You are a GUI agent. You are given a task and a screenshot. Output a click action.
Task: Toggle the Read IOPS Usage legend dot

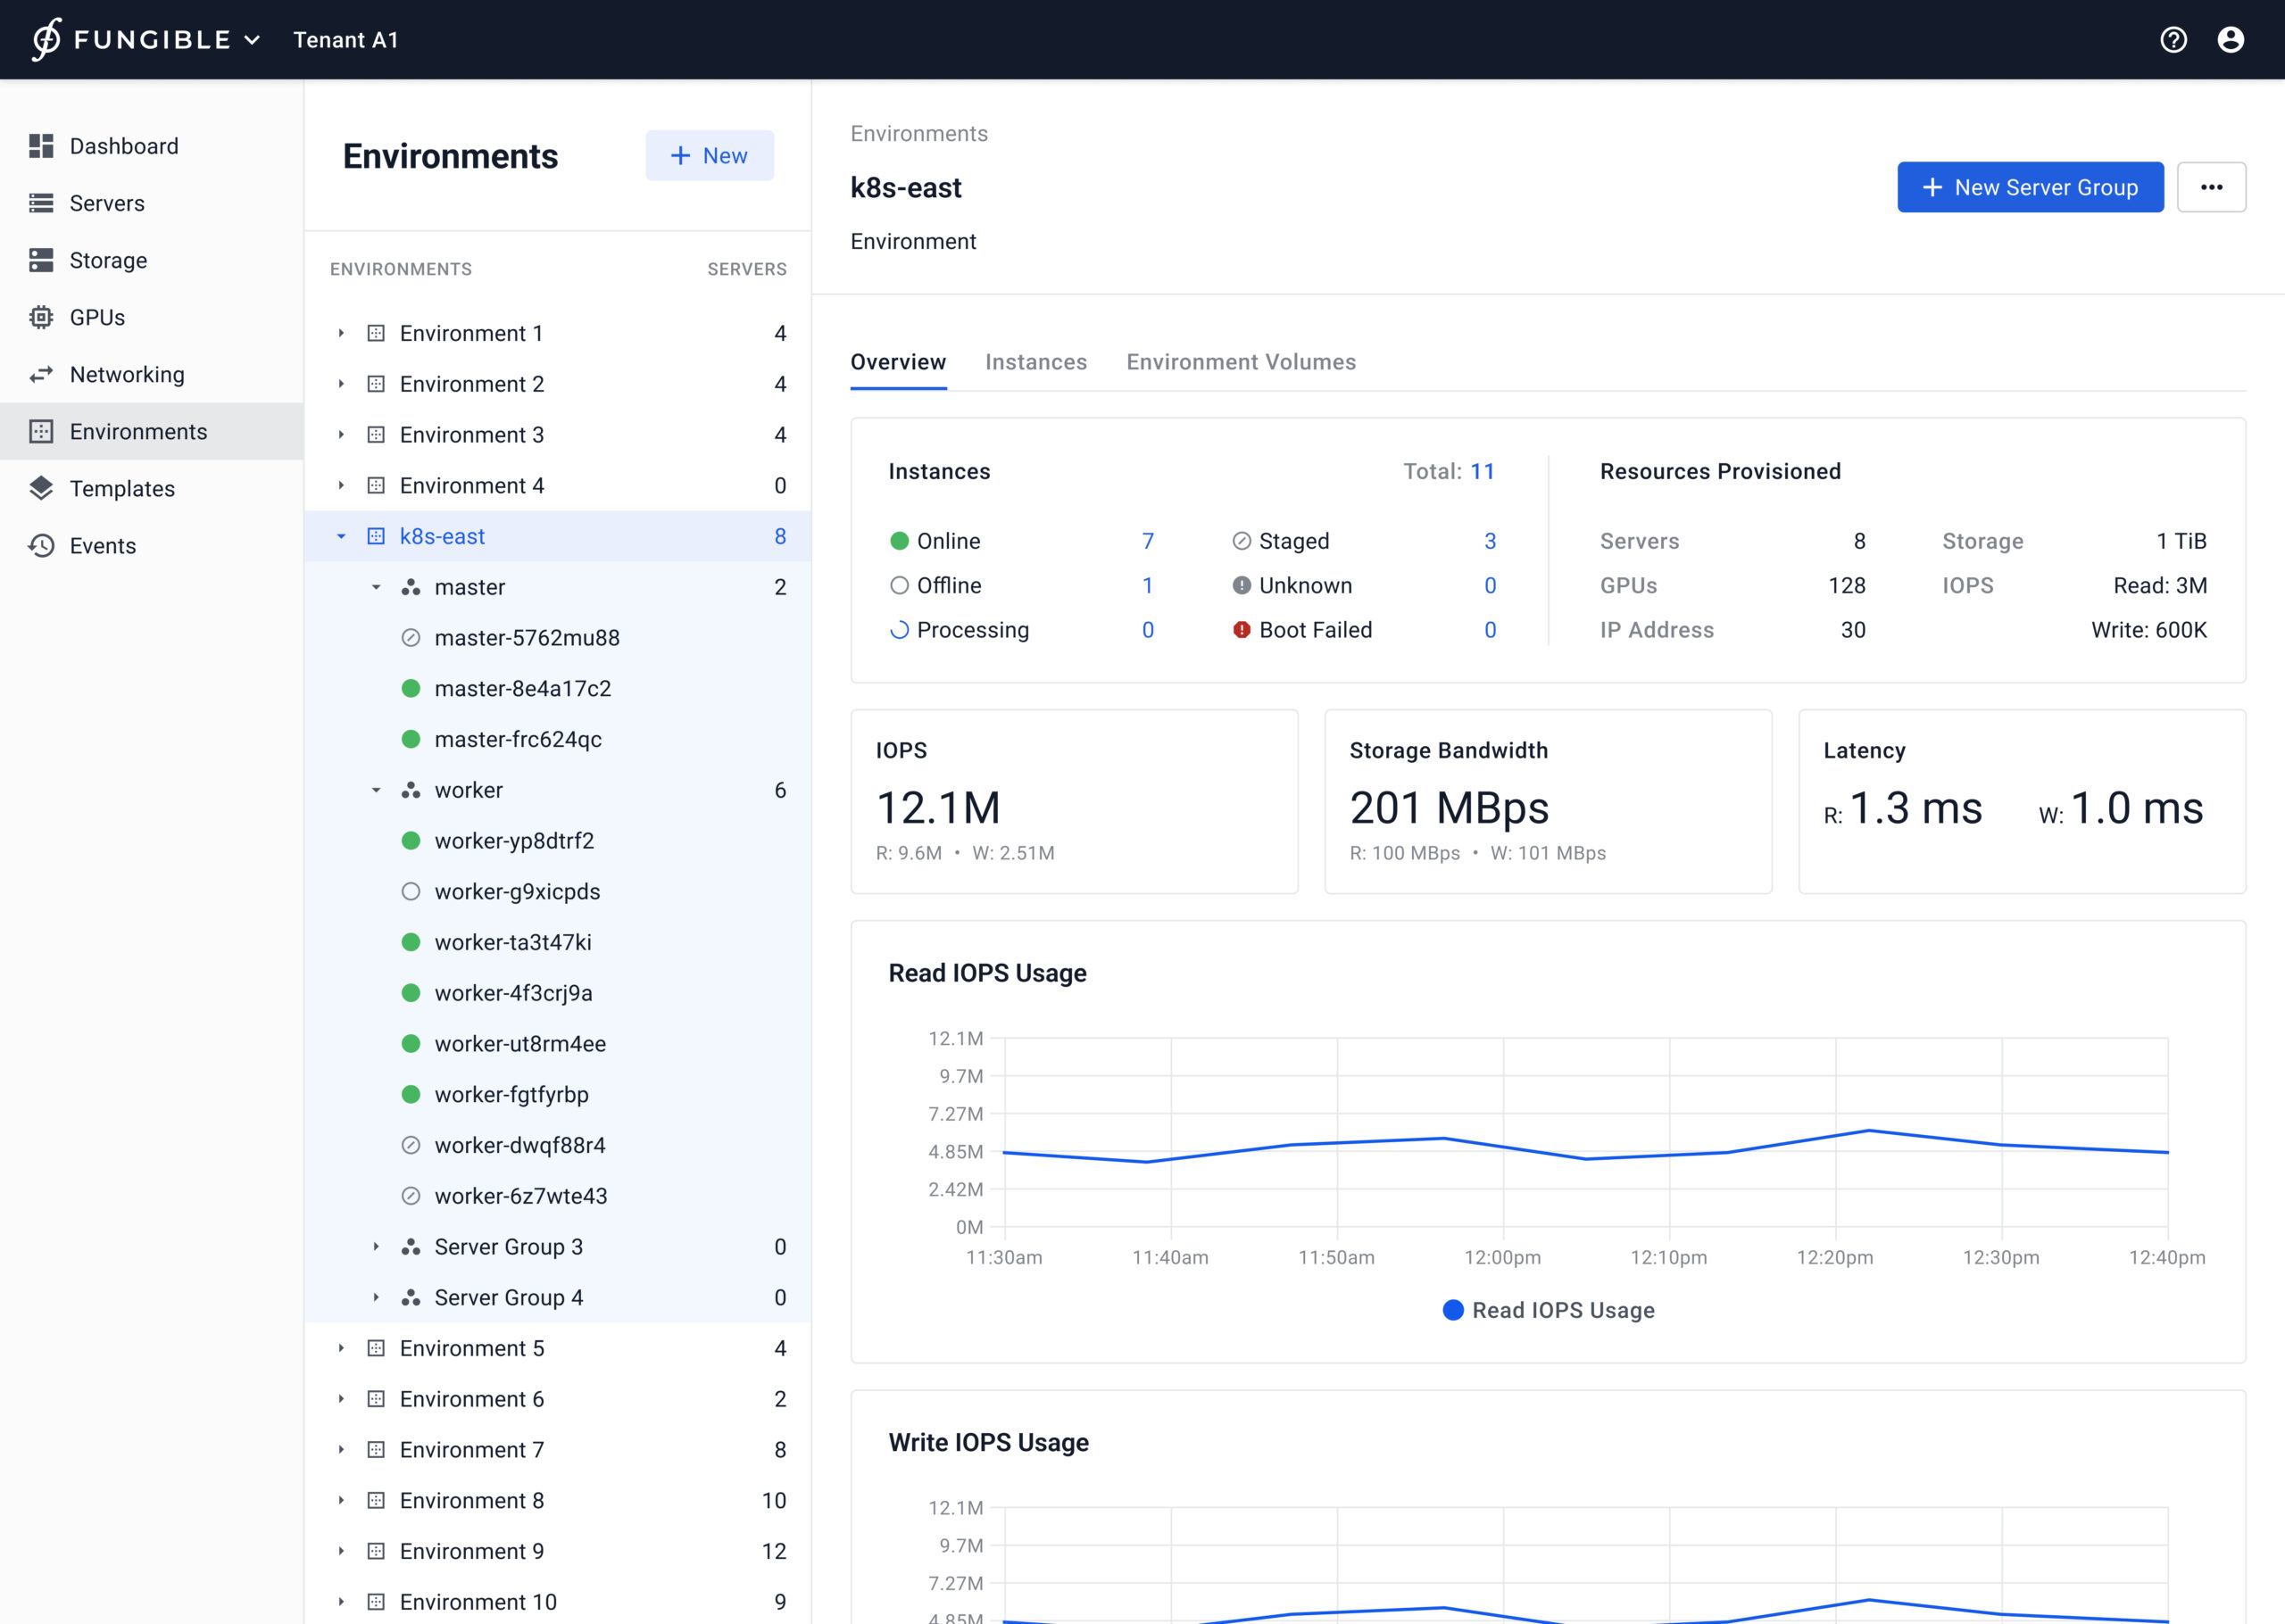click(1453, 1310)
